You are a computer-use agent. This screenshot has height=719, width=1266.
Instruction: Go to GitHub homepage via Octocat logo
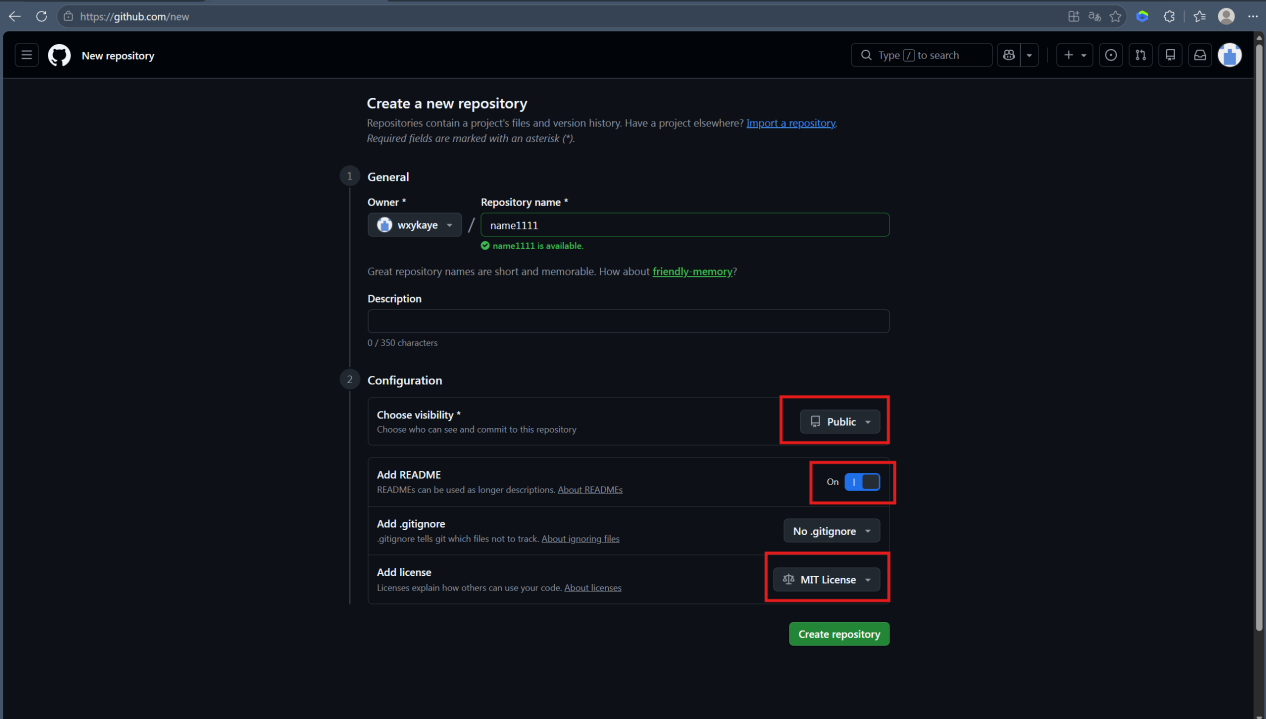pos(60,55)
